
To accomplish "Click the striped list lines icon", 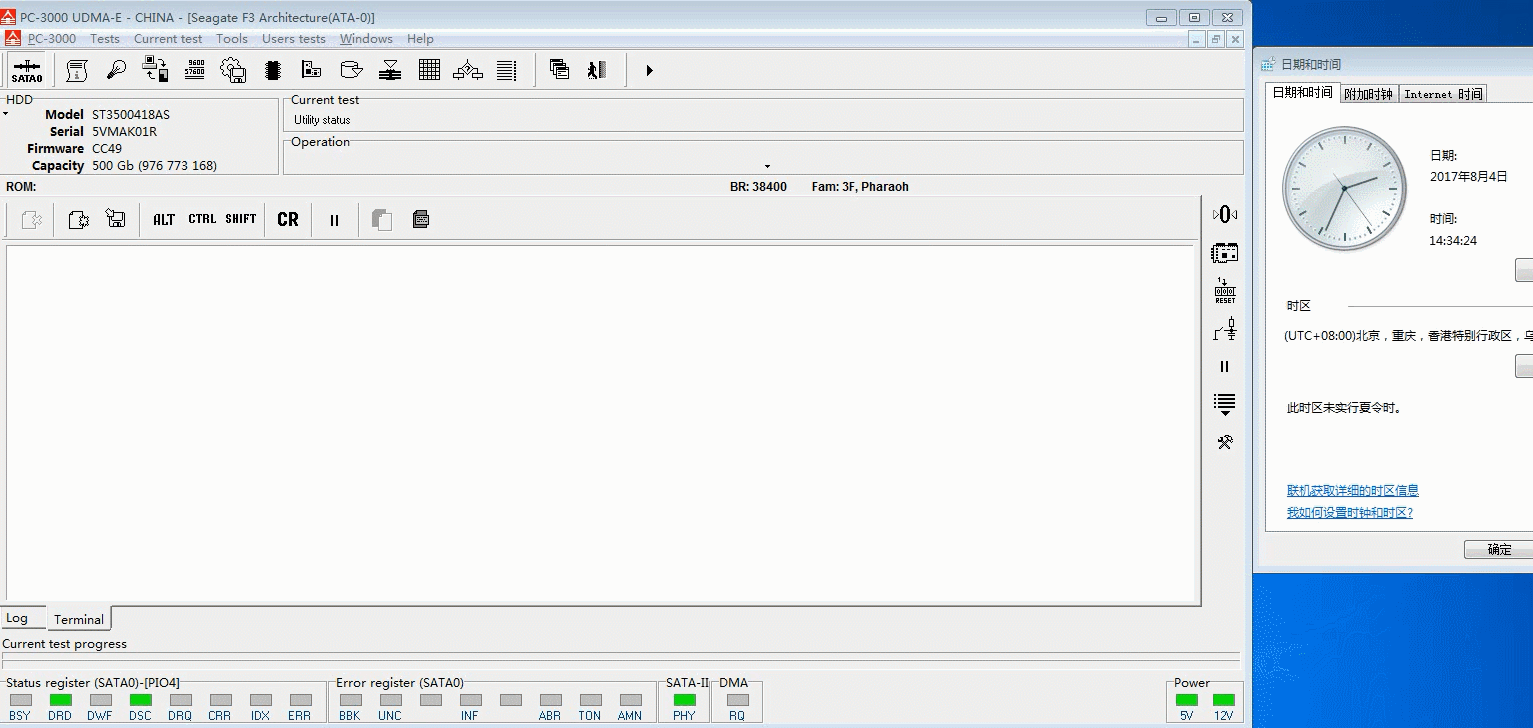I will pos(507,70).
